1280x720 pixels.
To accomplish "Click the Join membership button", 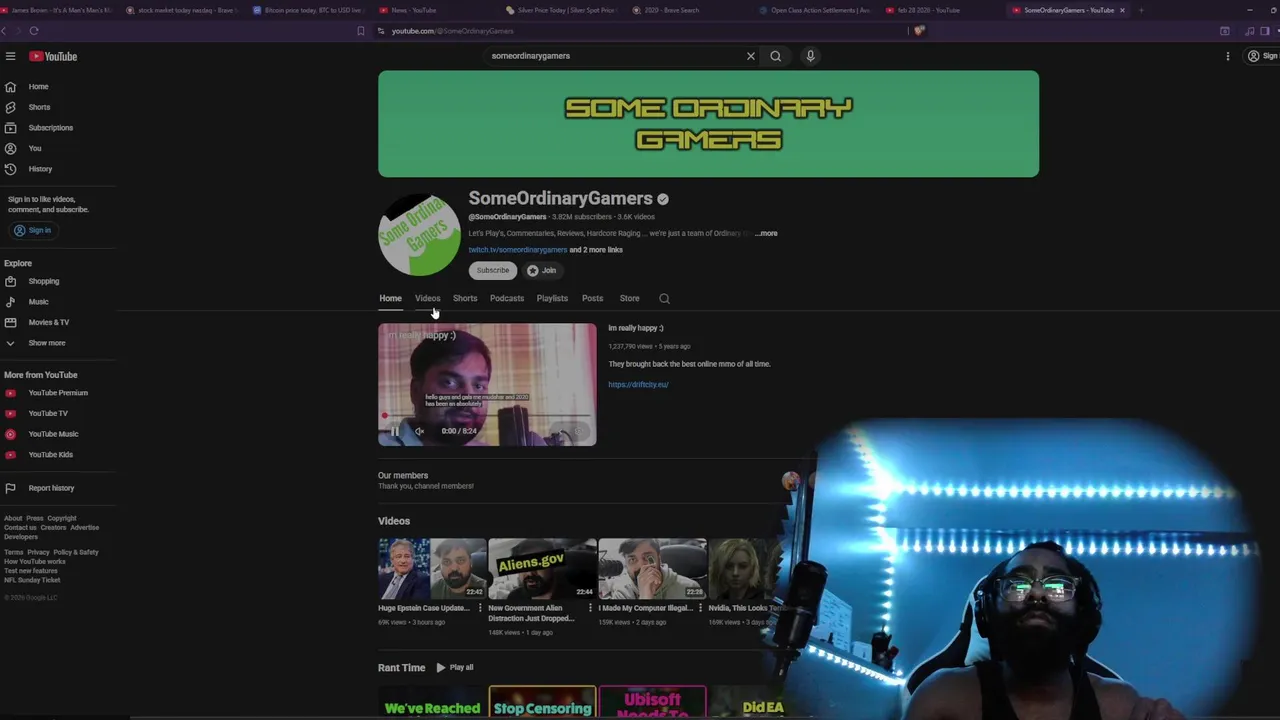I will click(542, 270).
